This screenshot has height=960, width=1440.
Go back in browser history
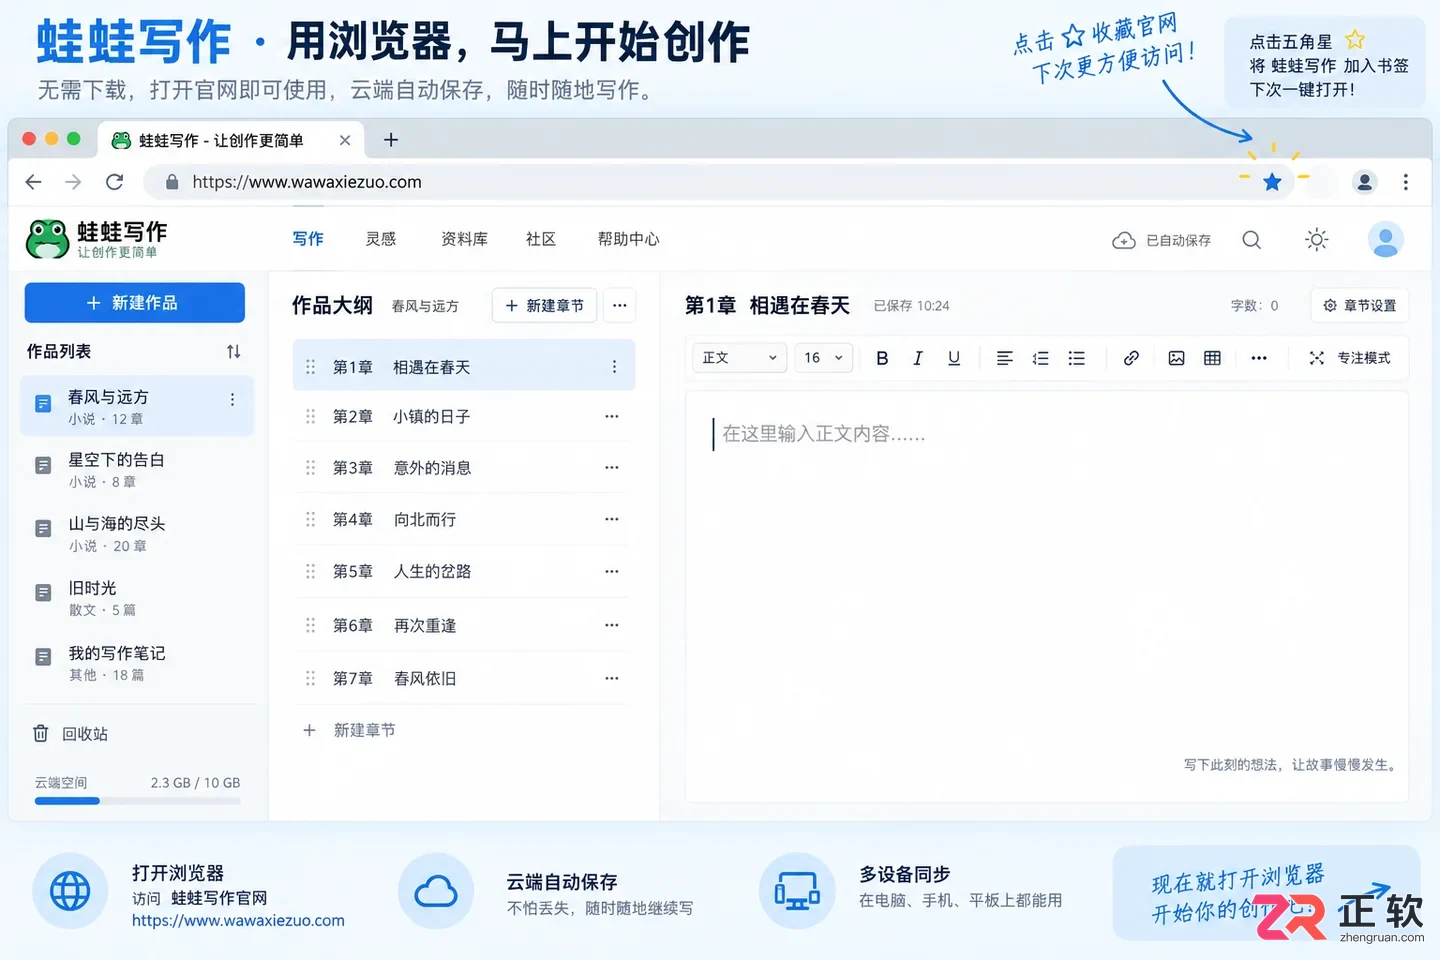tap(34, 182)
